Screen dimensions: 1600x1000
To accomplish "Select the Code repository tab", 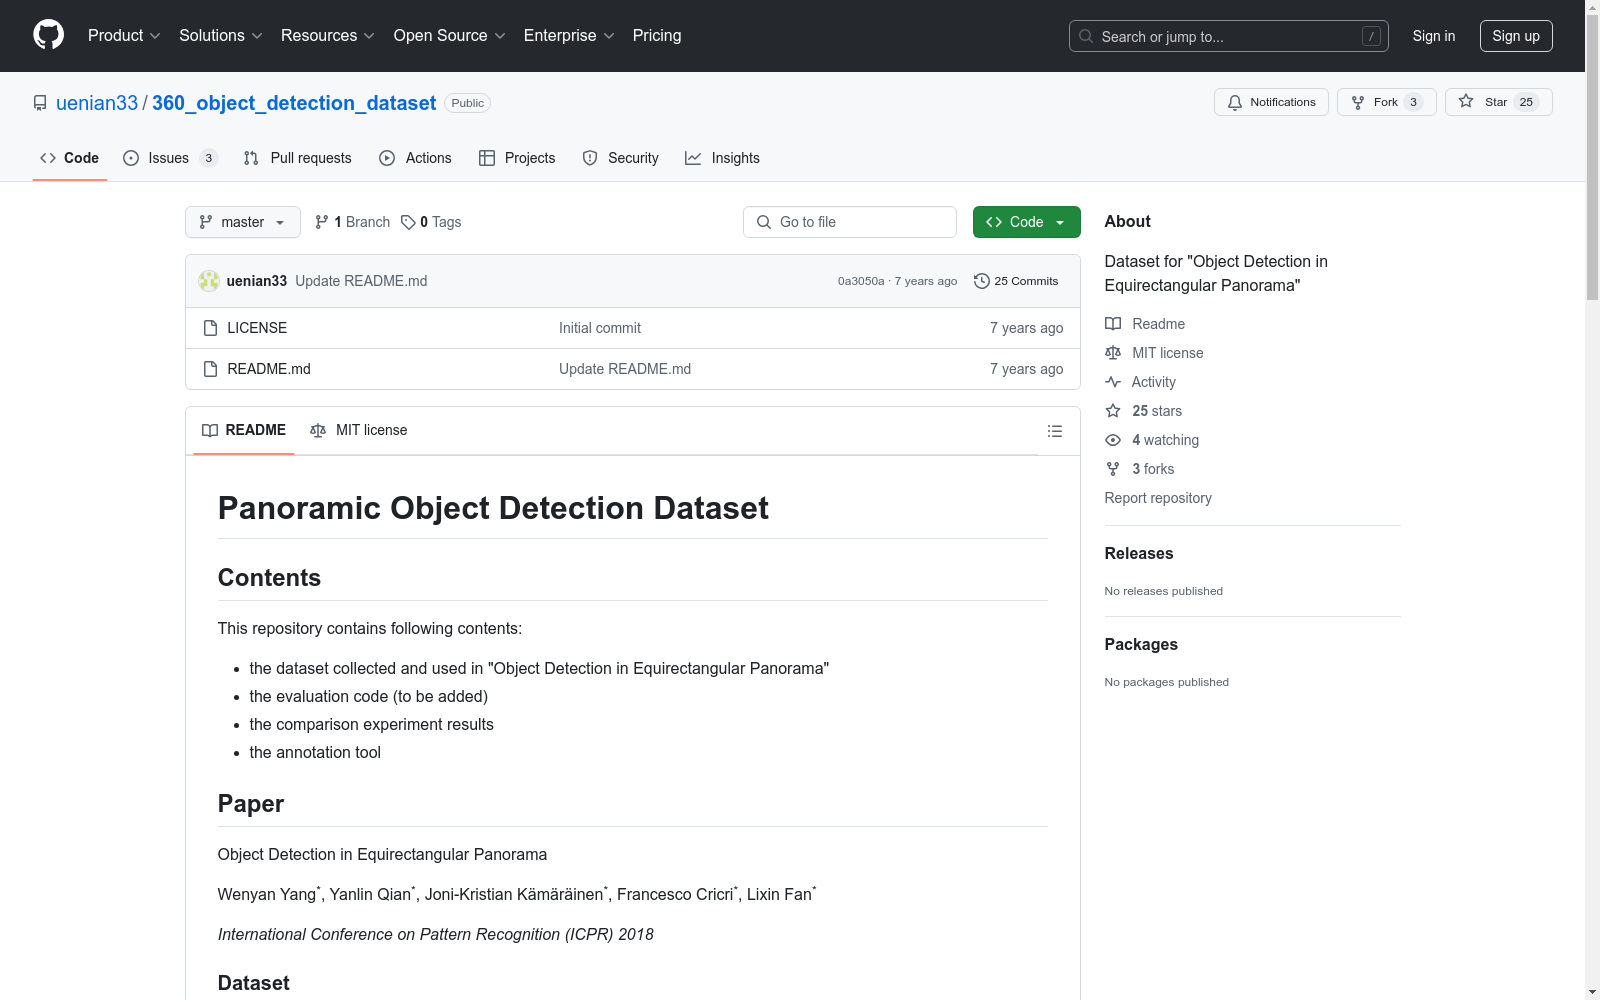I will point(70,158).
